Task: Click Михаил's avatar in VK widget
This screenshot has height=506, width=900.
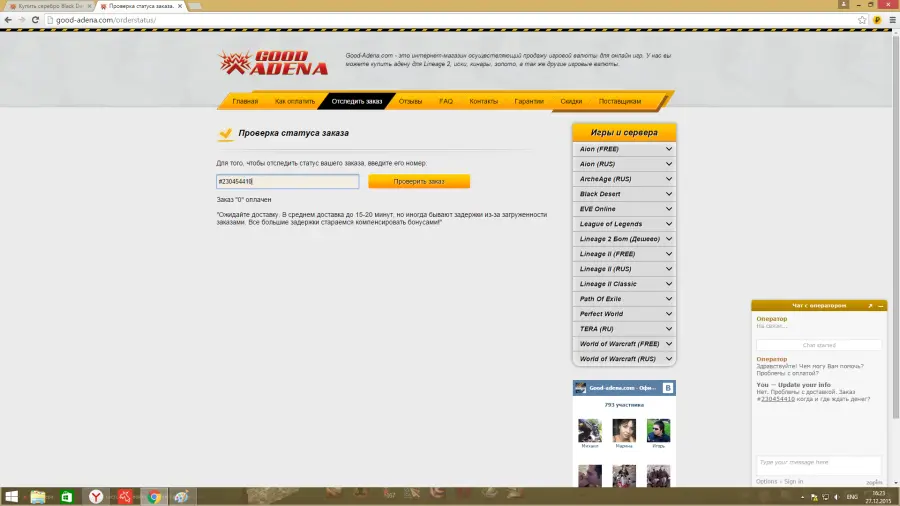Action: pos(589,430)
